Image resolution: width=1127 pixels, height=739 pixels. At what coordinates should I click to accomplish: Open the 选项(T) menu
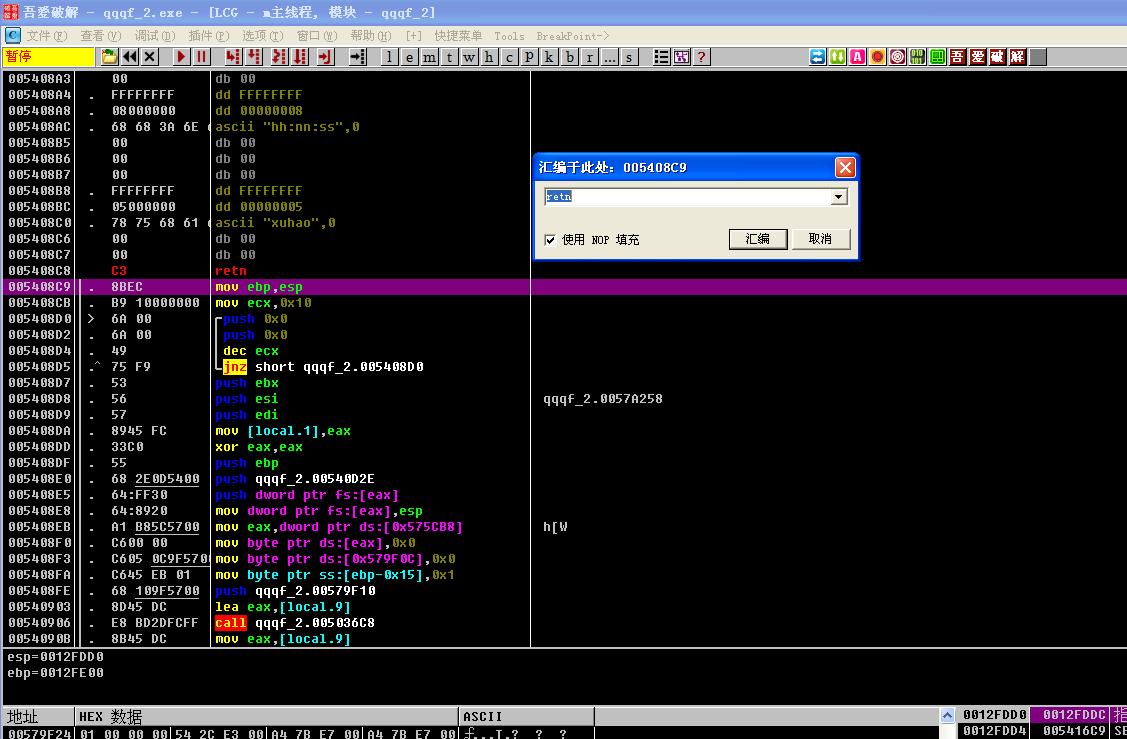click(262, 35)
